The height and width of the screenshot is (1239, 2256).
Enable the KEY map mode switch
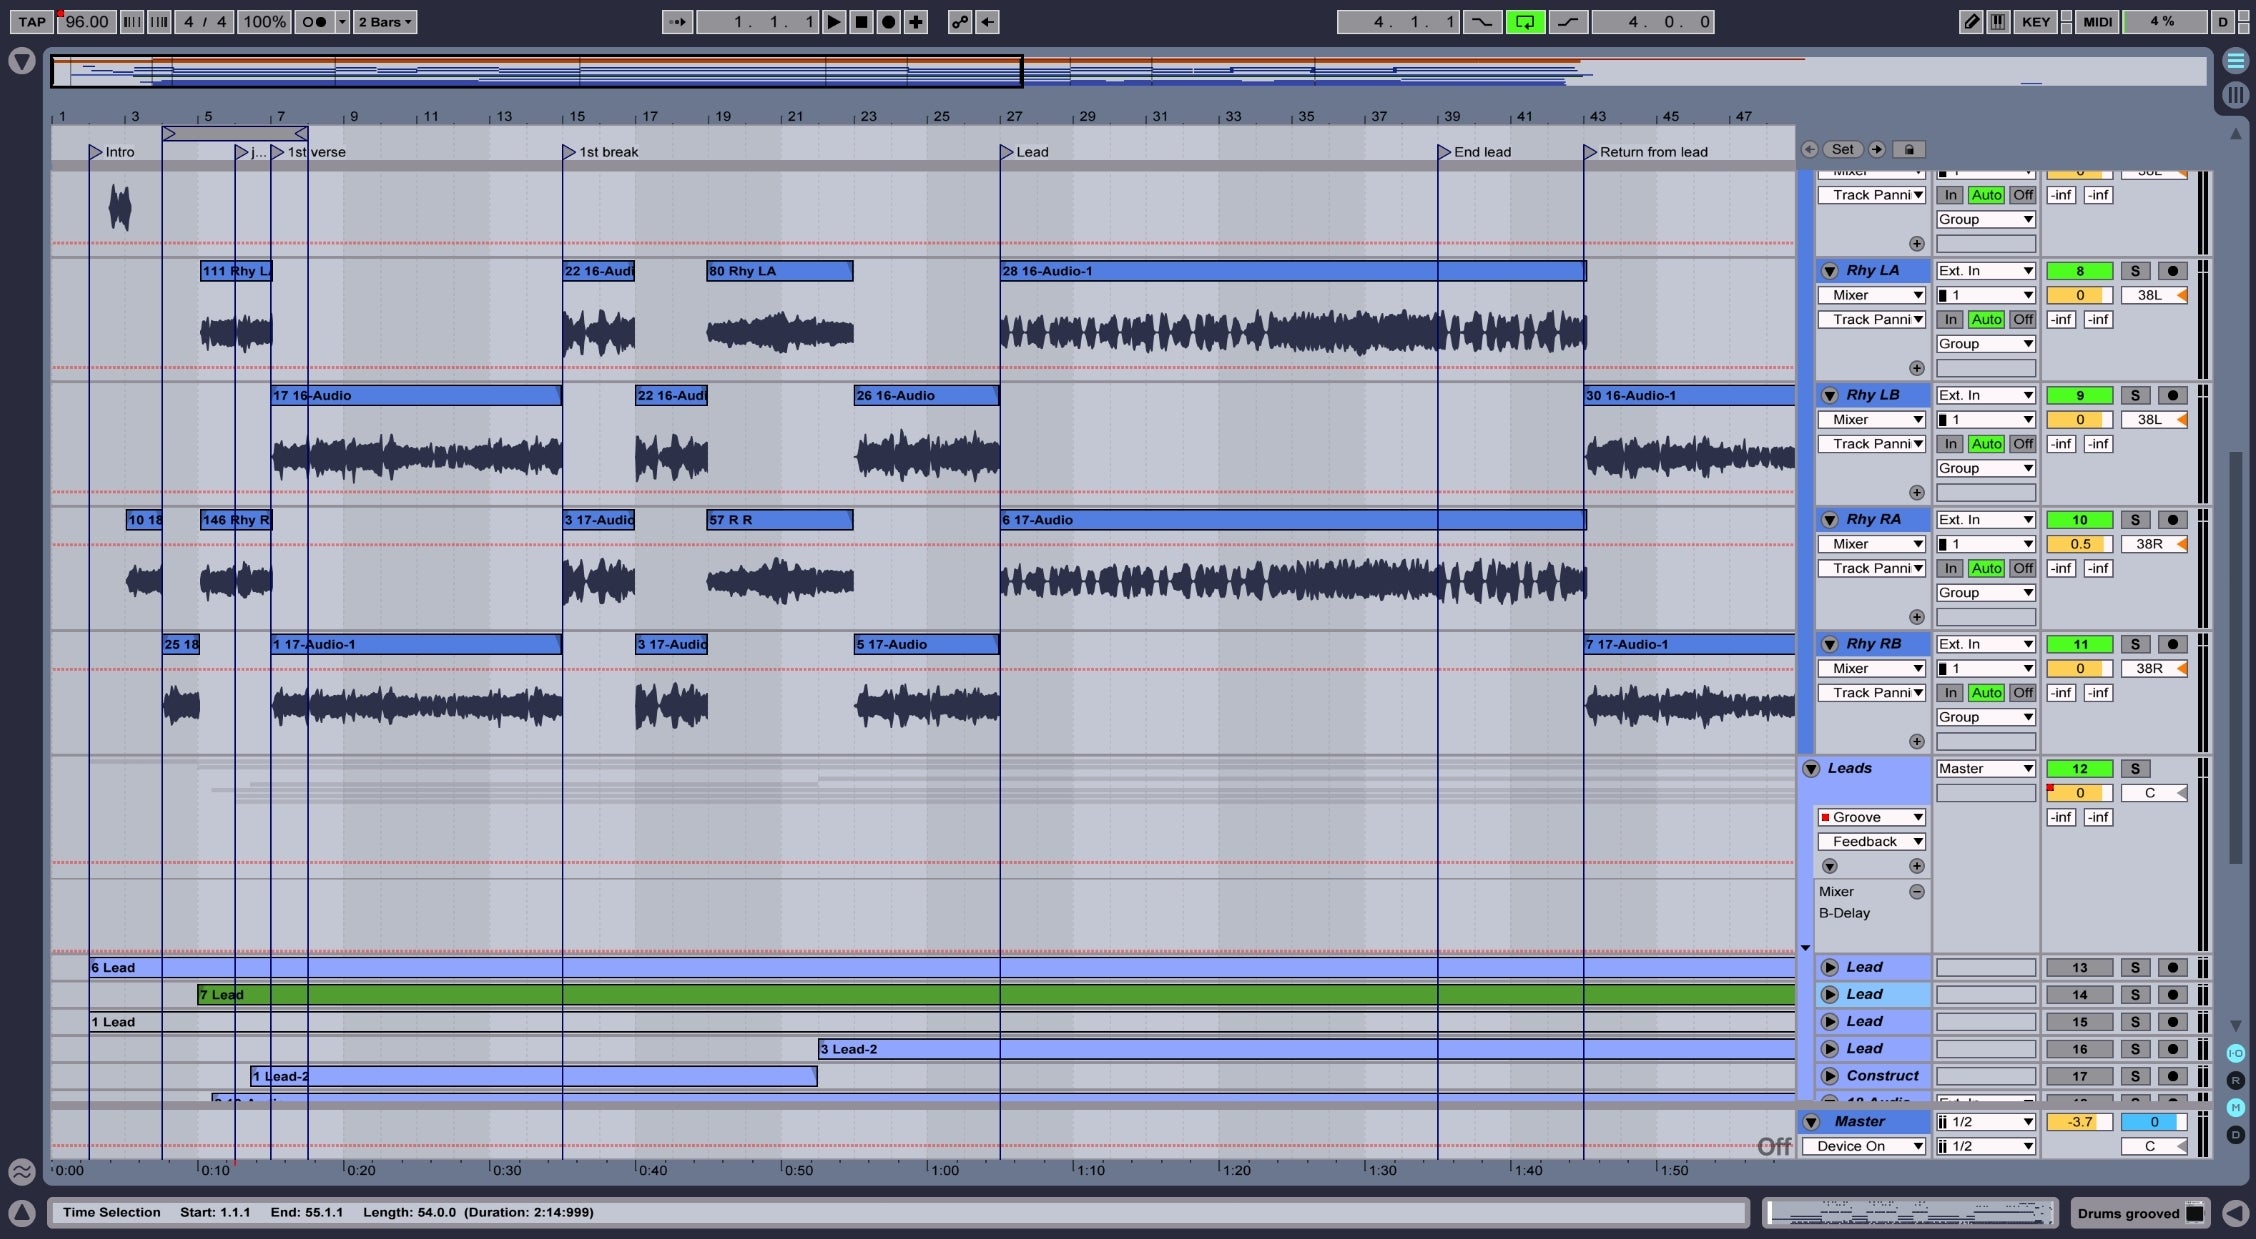click(2036, 22)
